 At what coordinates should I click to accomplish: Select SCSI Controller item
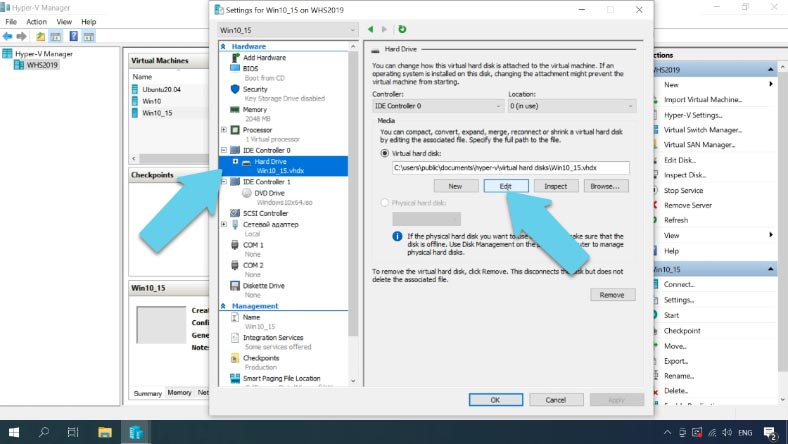[265, 213]
